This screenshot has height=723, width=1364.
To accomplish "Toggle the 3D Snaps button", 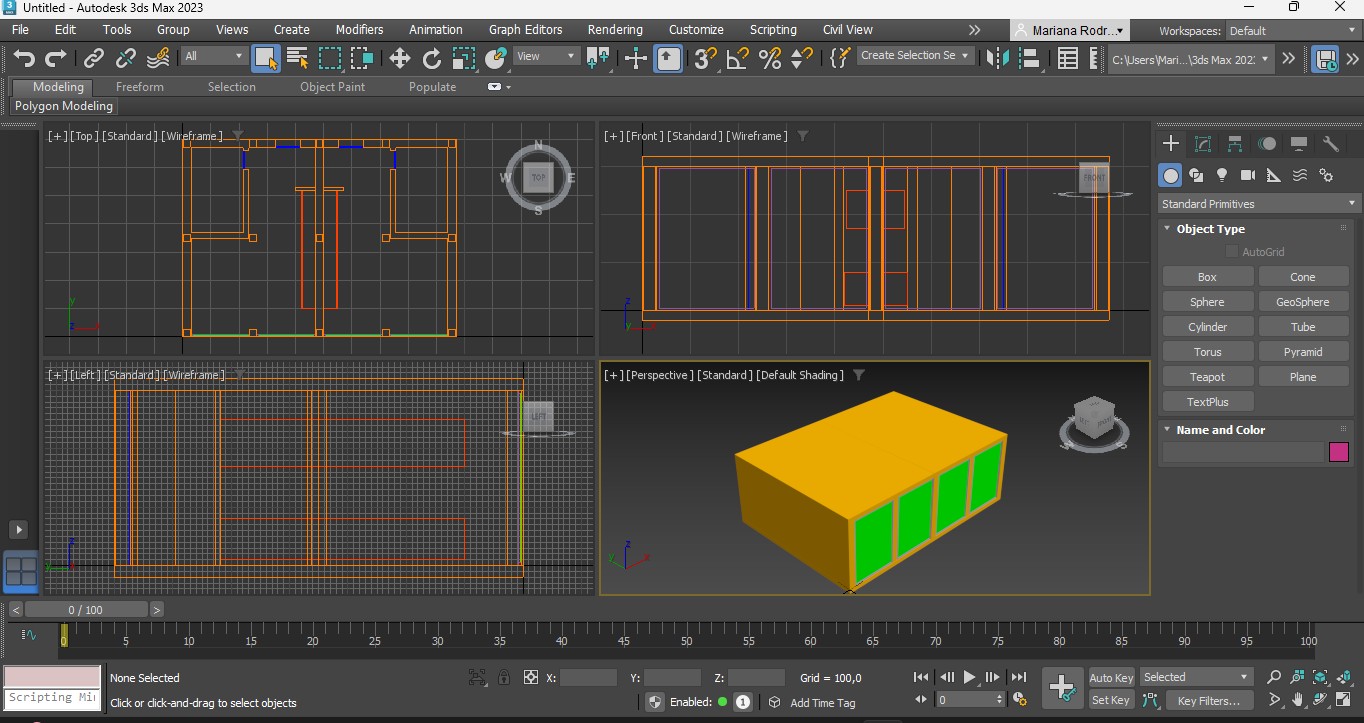I will click(x=705, y=58).
